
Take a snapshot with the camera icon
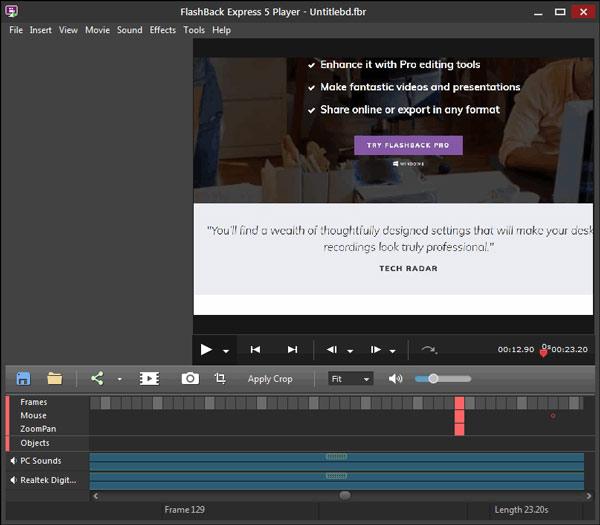click(189, 379)
